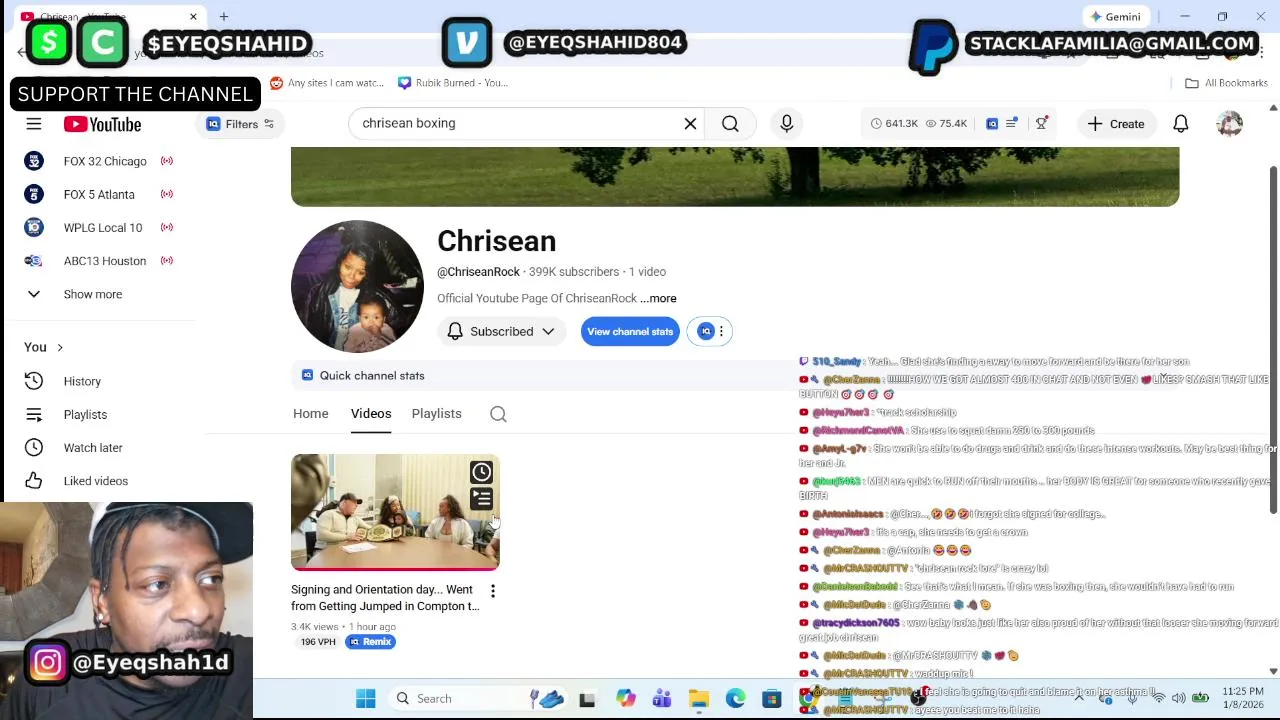Screen dimensions: 1280x720
Task: Add video to Watch later clock icon
Action: point(482,472)
